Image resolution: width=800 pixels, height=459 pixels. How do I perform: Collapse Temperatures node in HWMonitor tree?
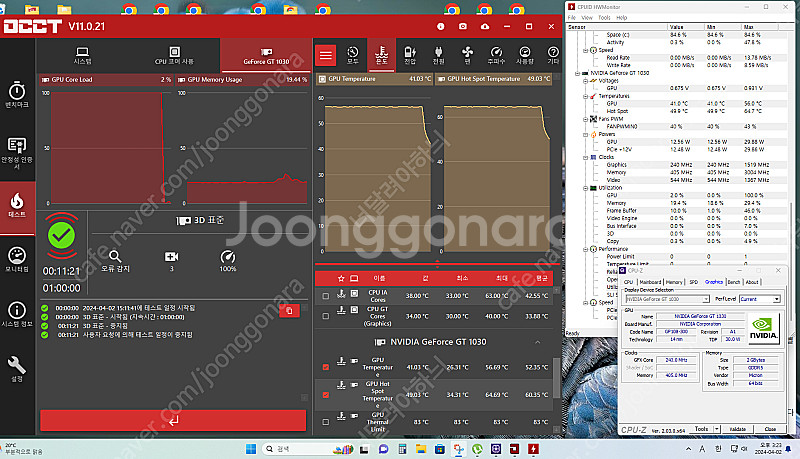[586, 96]
